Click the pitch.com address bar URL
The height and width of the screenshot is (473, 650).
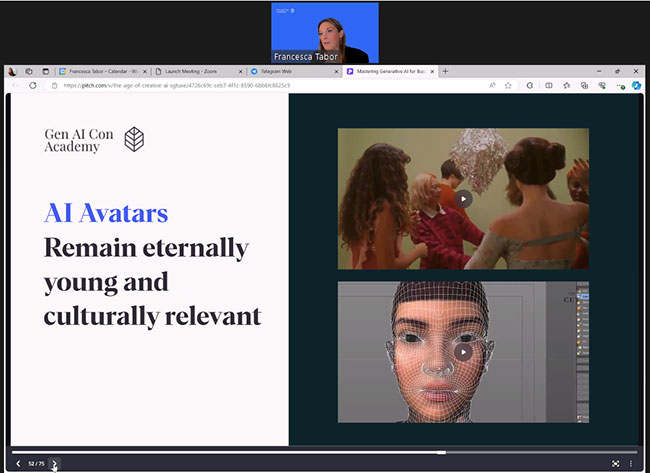coord(177,85)
